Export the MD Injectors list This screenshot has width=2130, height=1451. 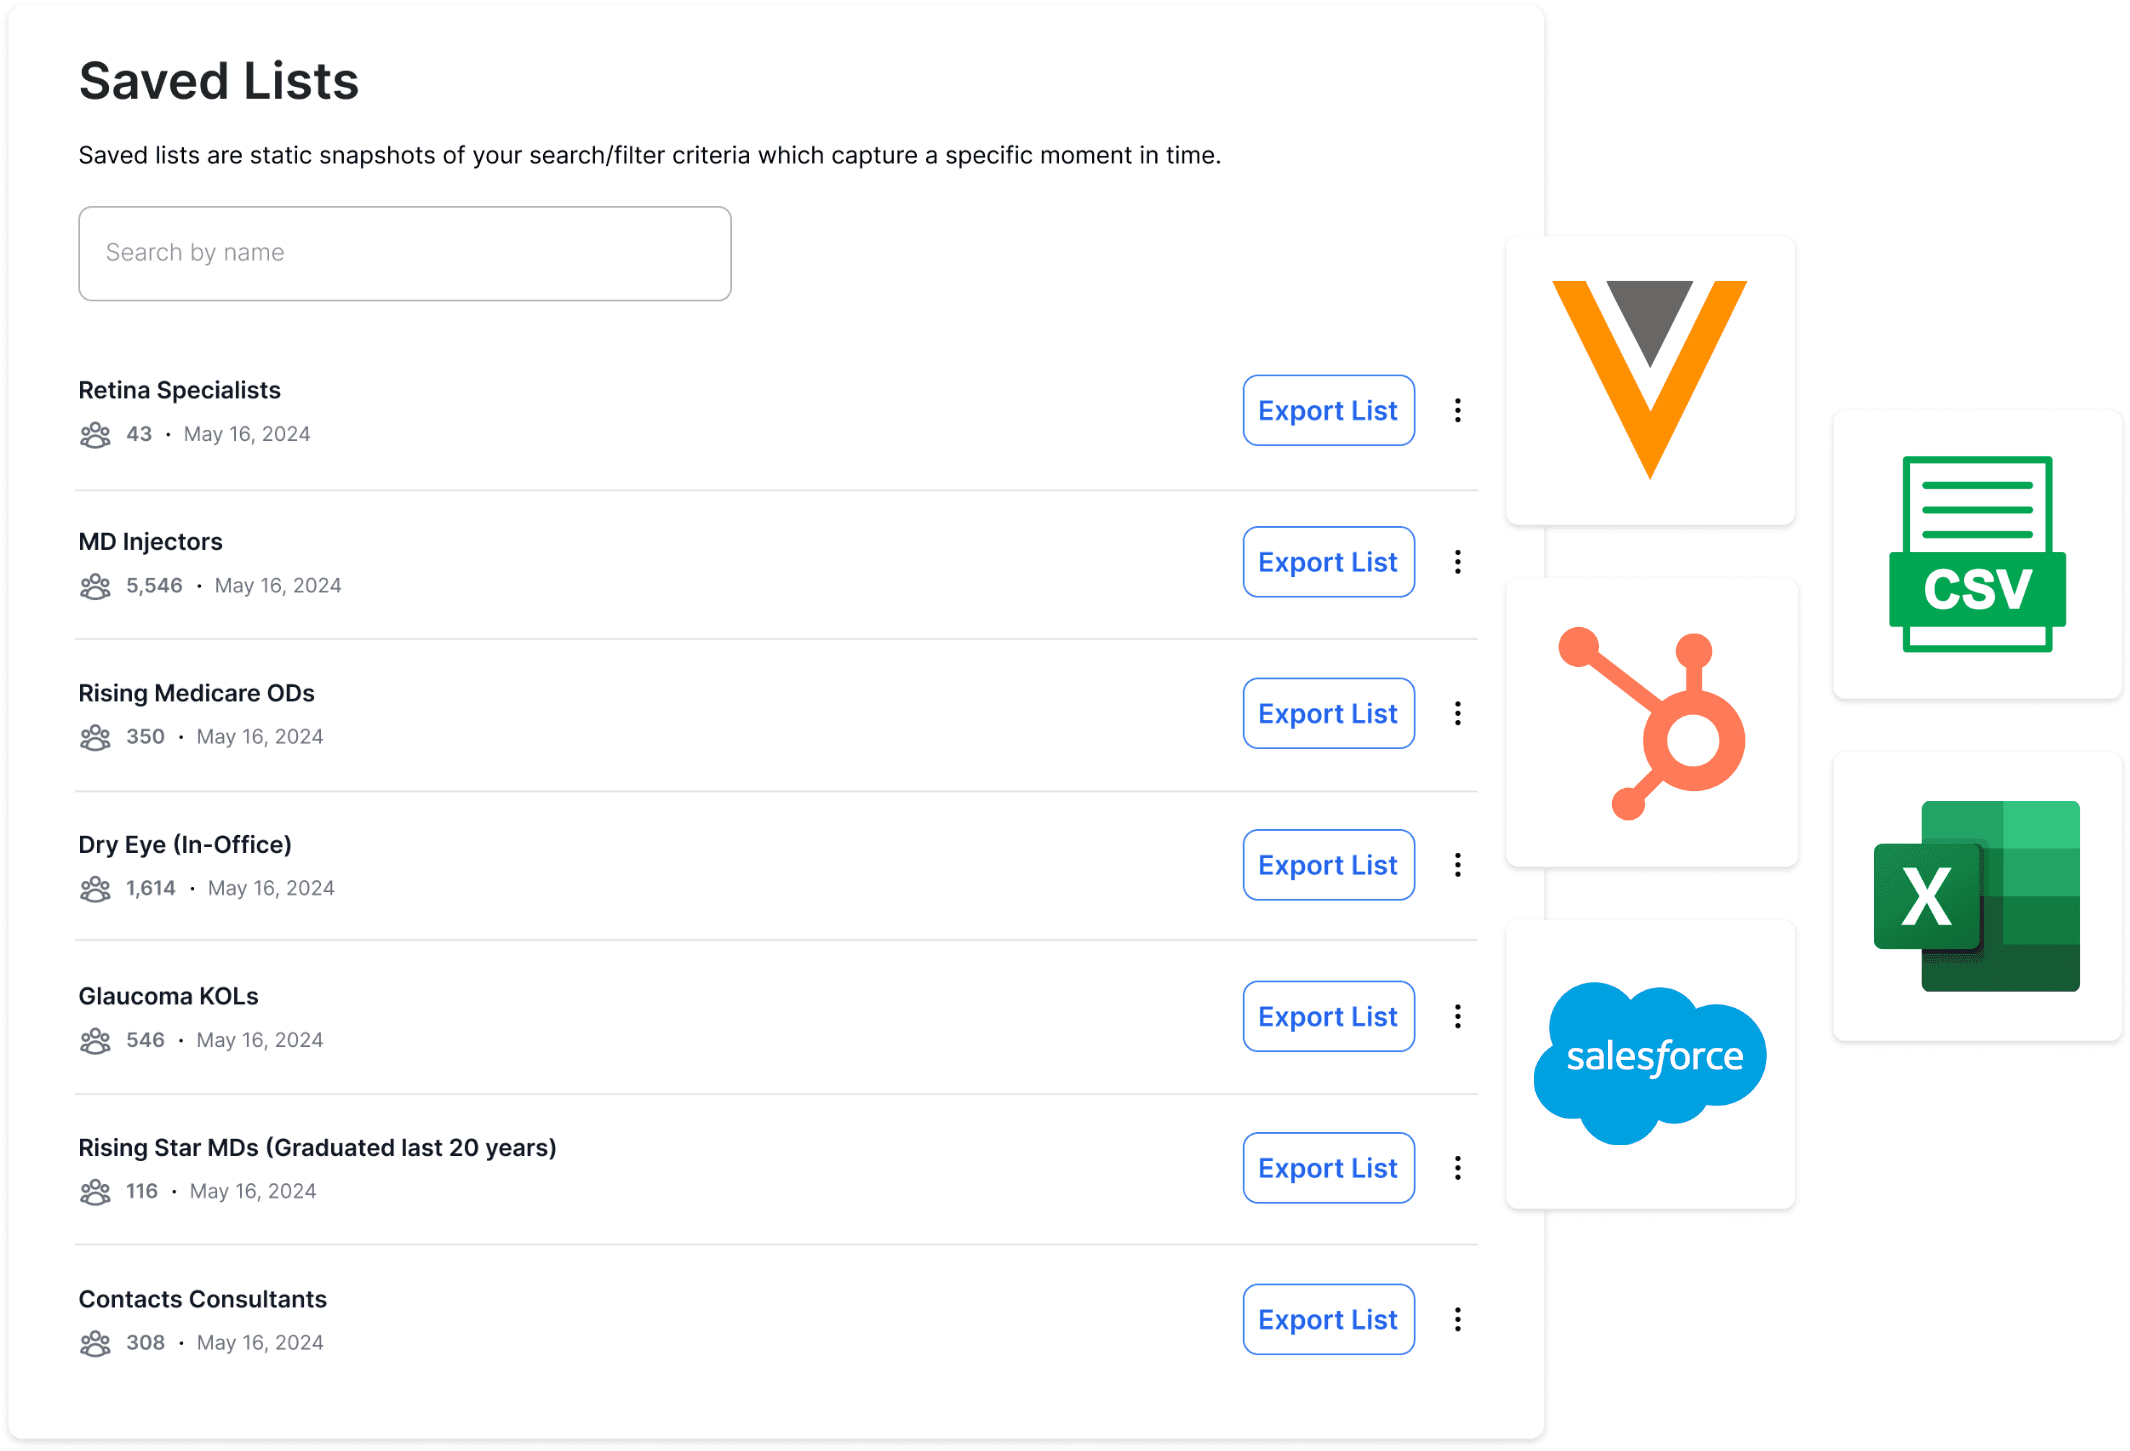[x=1328, y=562]
